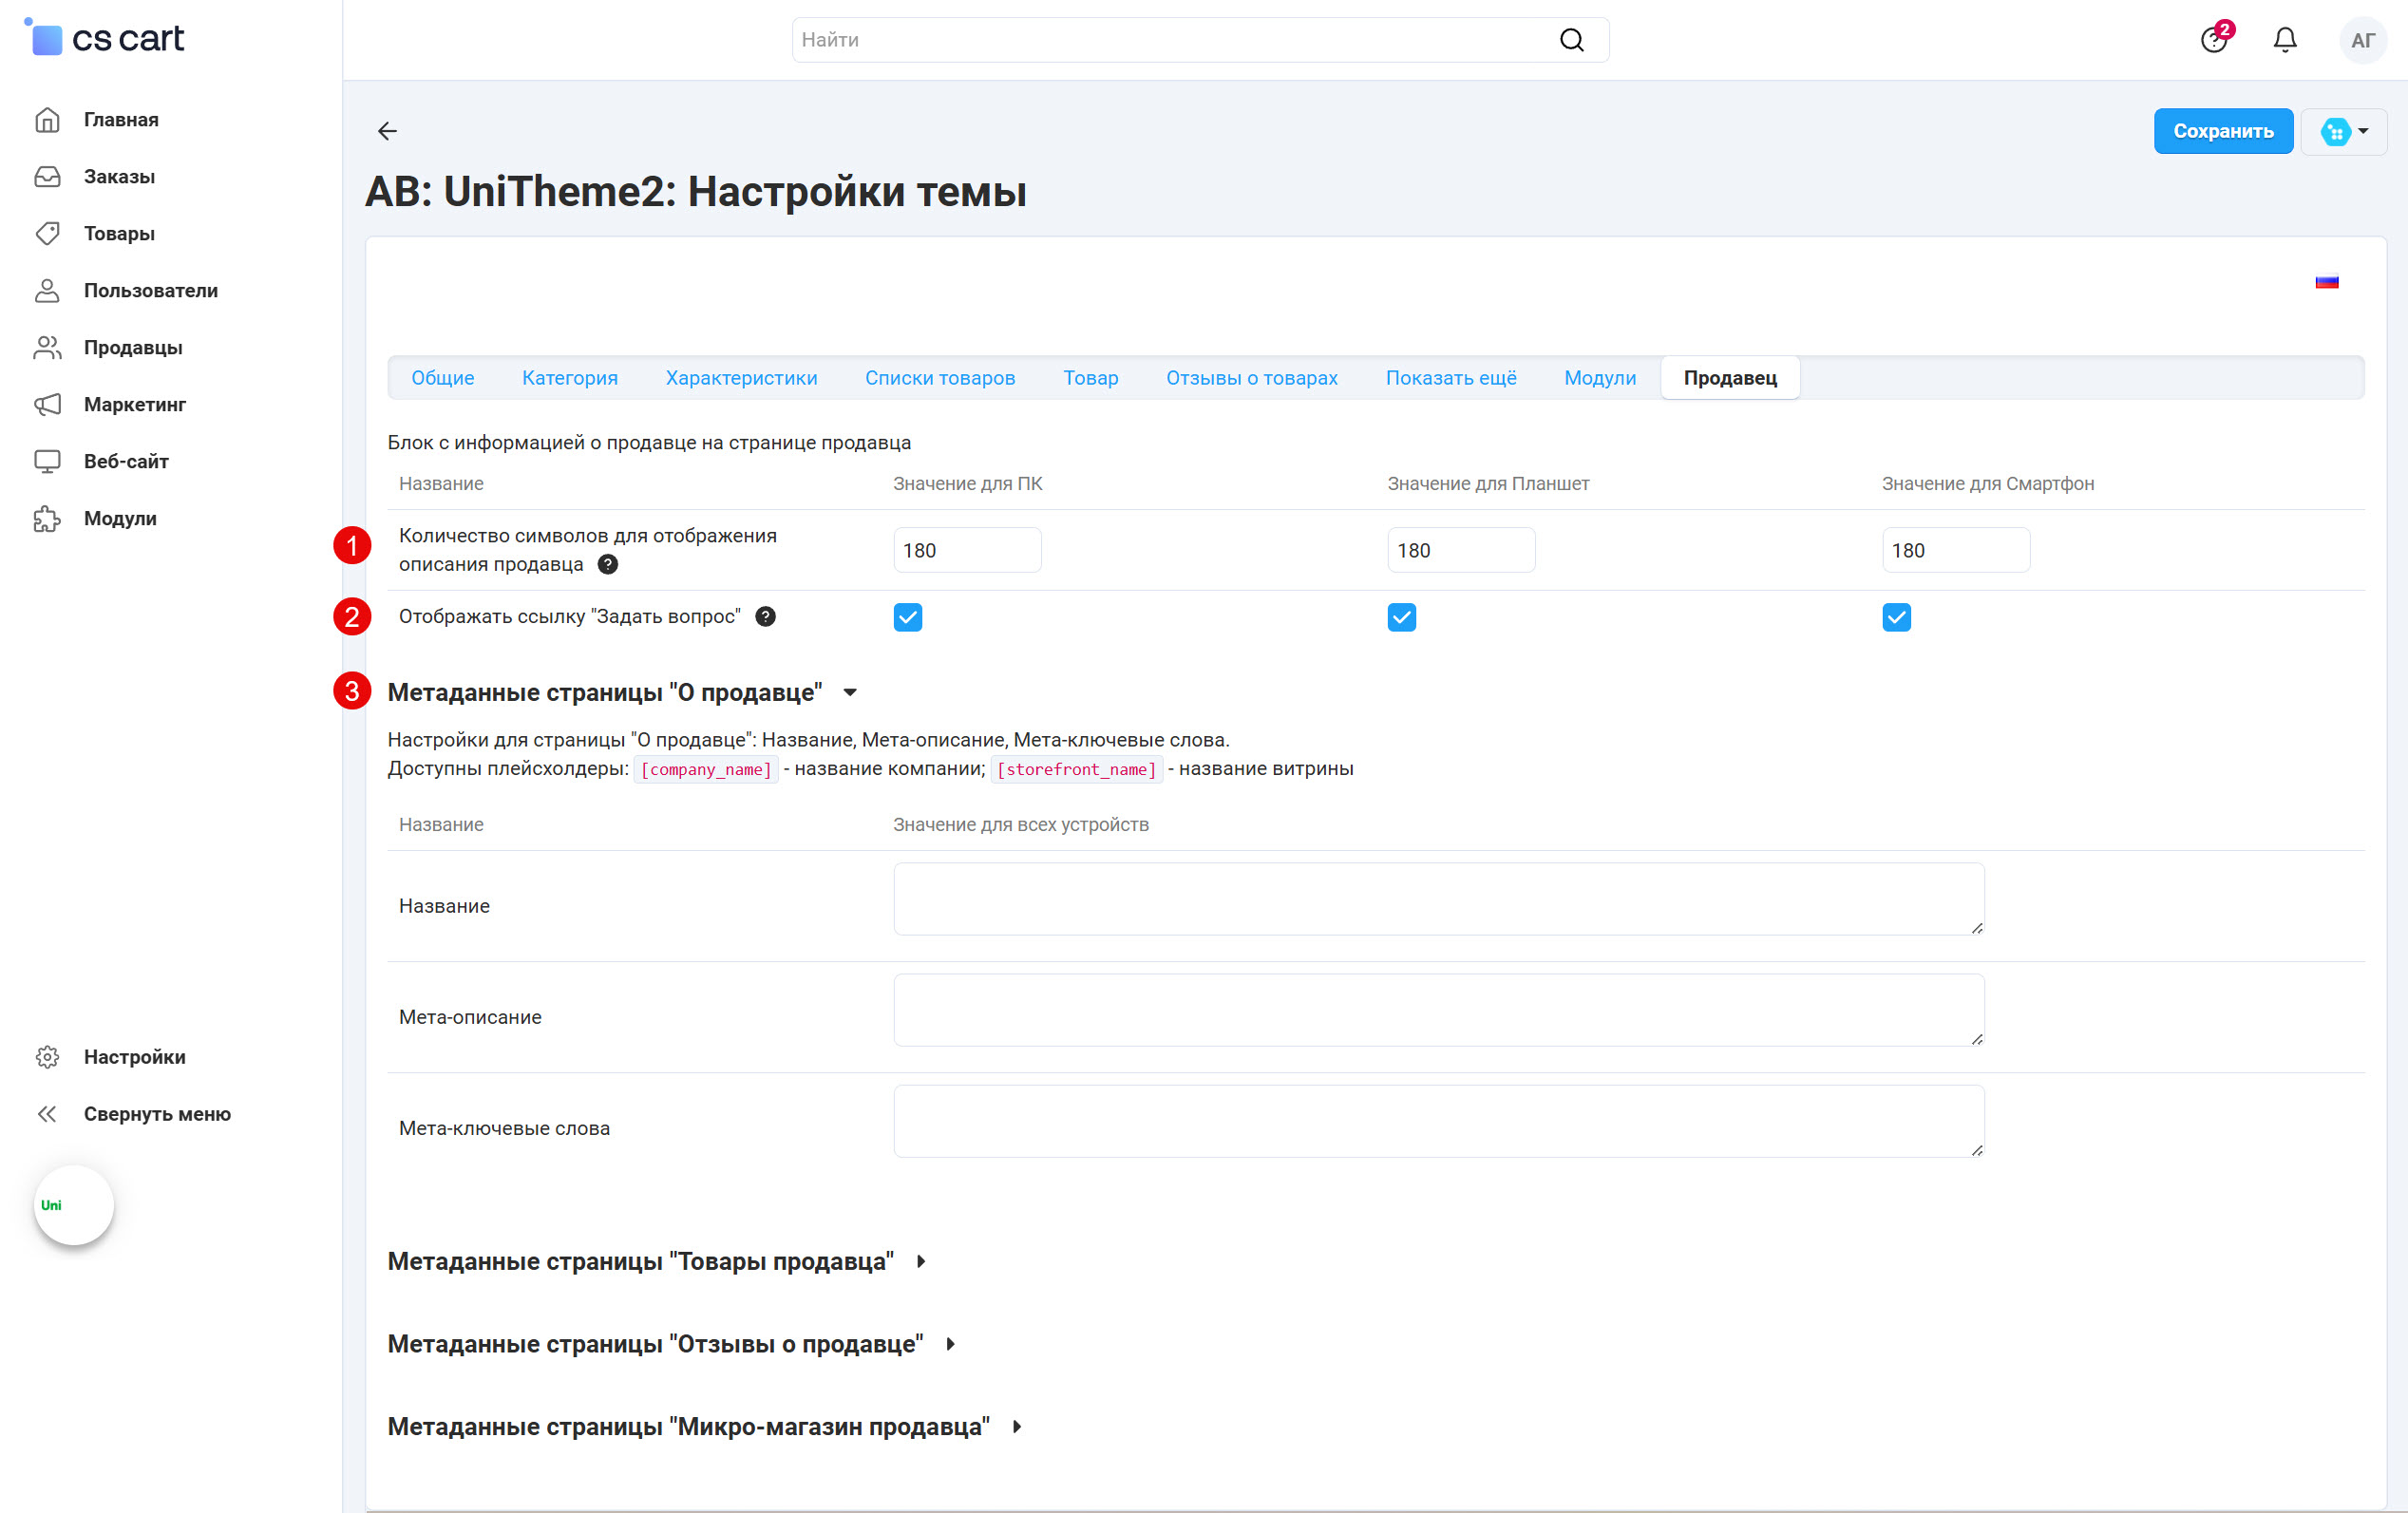Click the Продавцы sidebar label
Screen dimensions: 2408x1513
click(133, 348)
